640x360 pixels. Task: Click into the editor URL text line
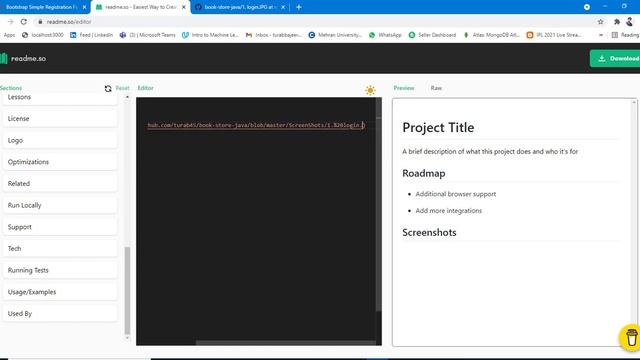pos(256,125)
